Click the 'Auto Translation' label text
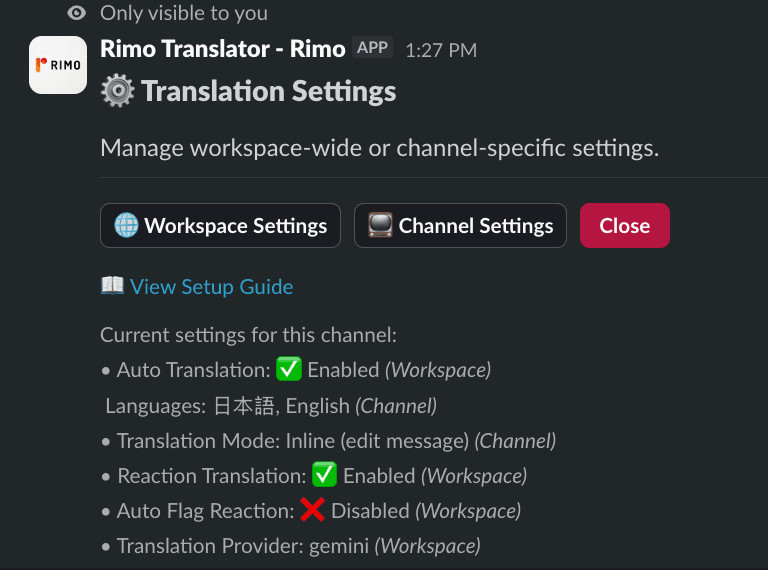768x570 pixels. pyautogui.click(x=193, y=370)
